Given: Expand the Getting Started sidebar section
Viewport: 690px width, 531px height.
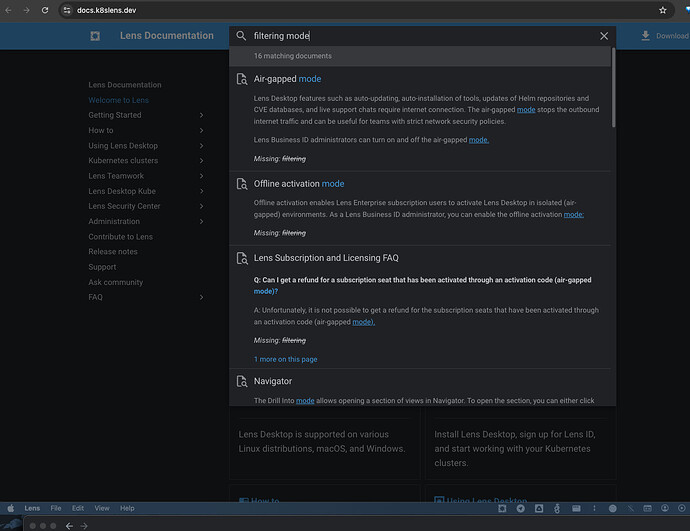Looking at the screenshot, I should click(x=201, y=115).
